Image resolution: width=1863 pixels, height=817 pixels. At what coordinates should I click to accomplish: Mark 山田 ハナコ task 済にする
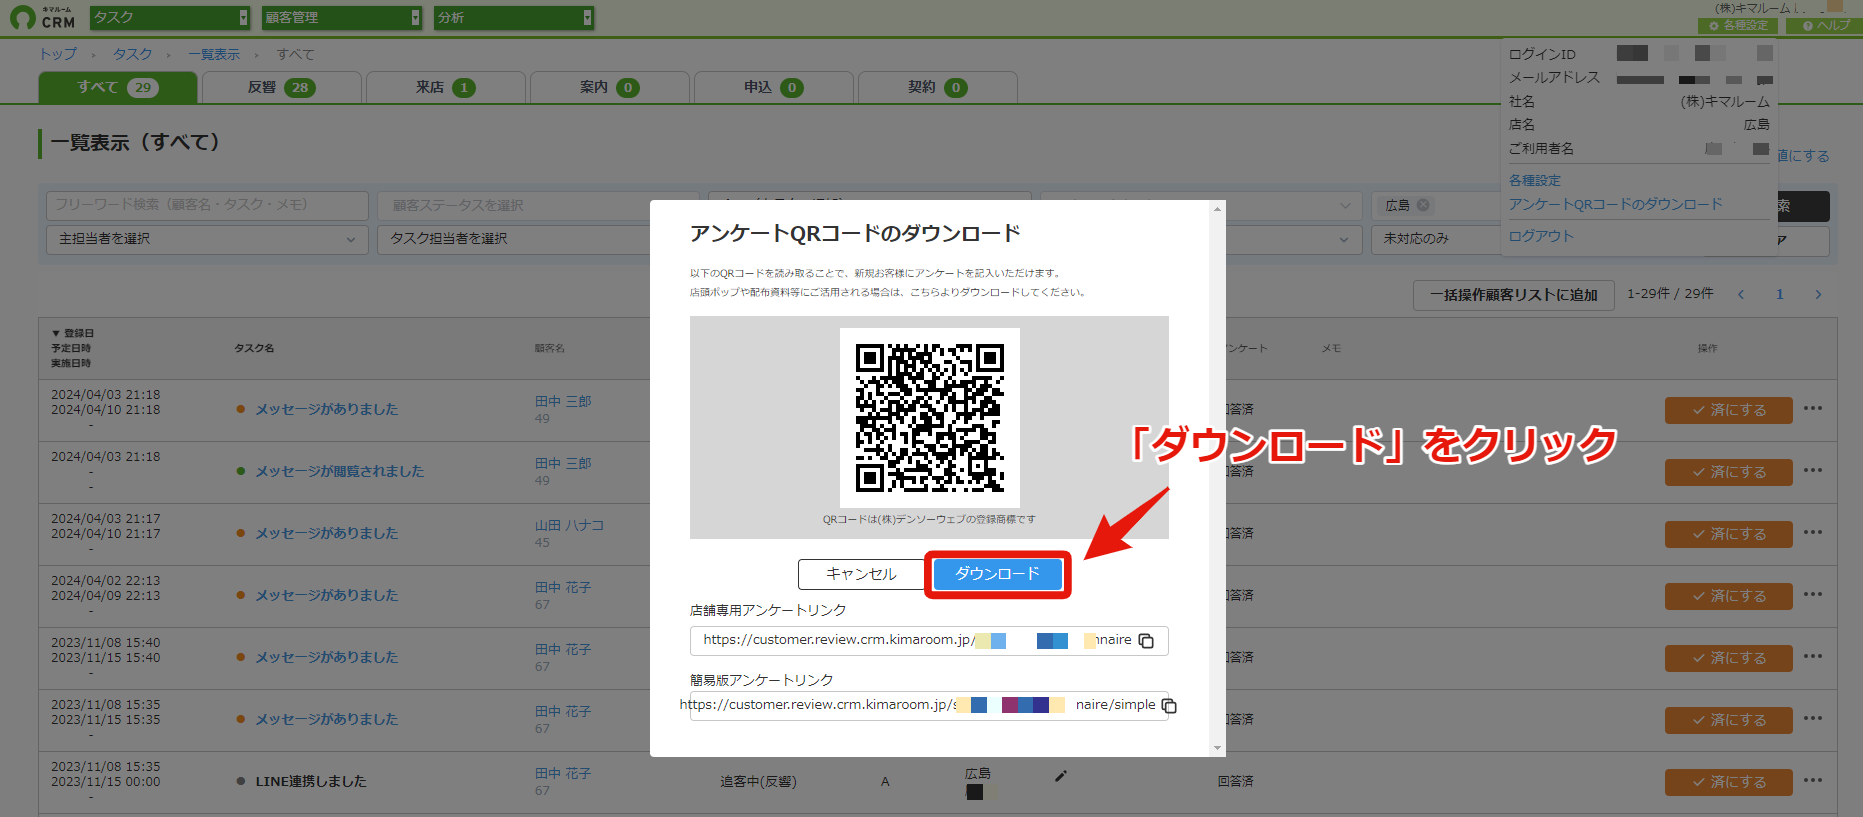pos(1729,534)
